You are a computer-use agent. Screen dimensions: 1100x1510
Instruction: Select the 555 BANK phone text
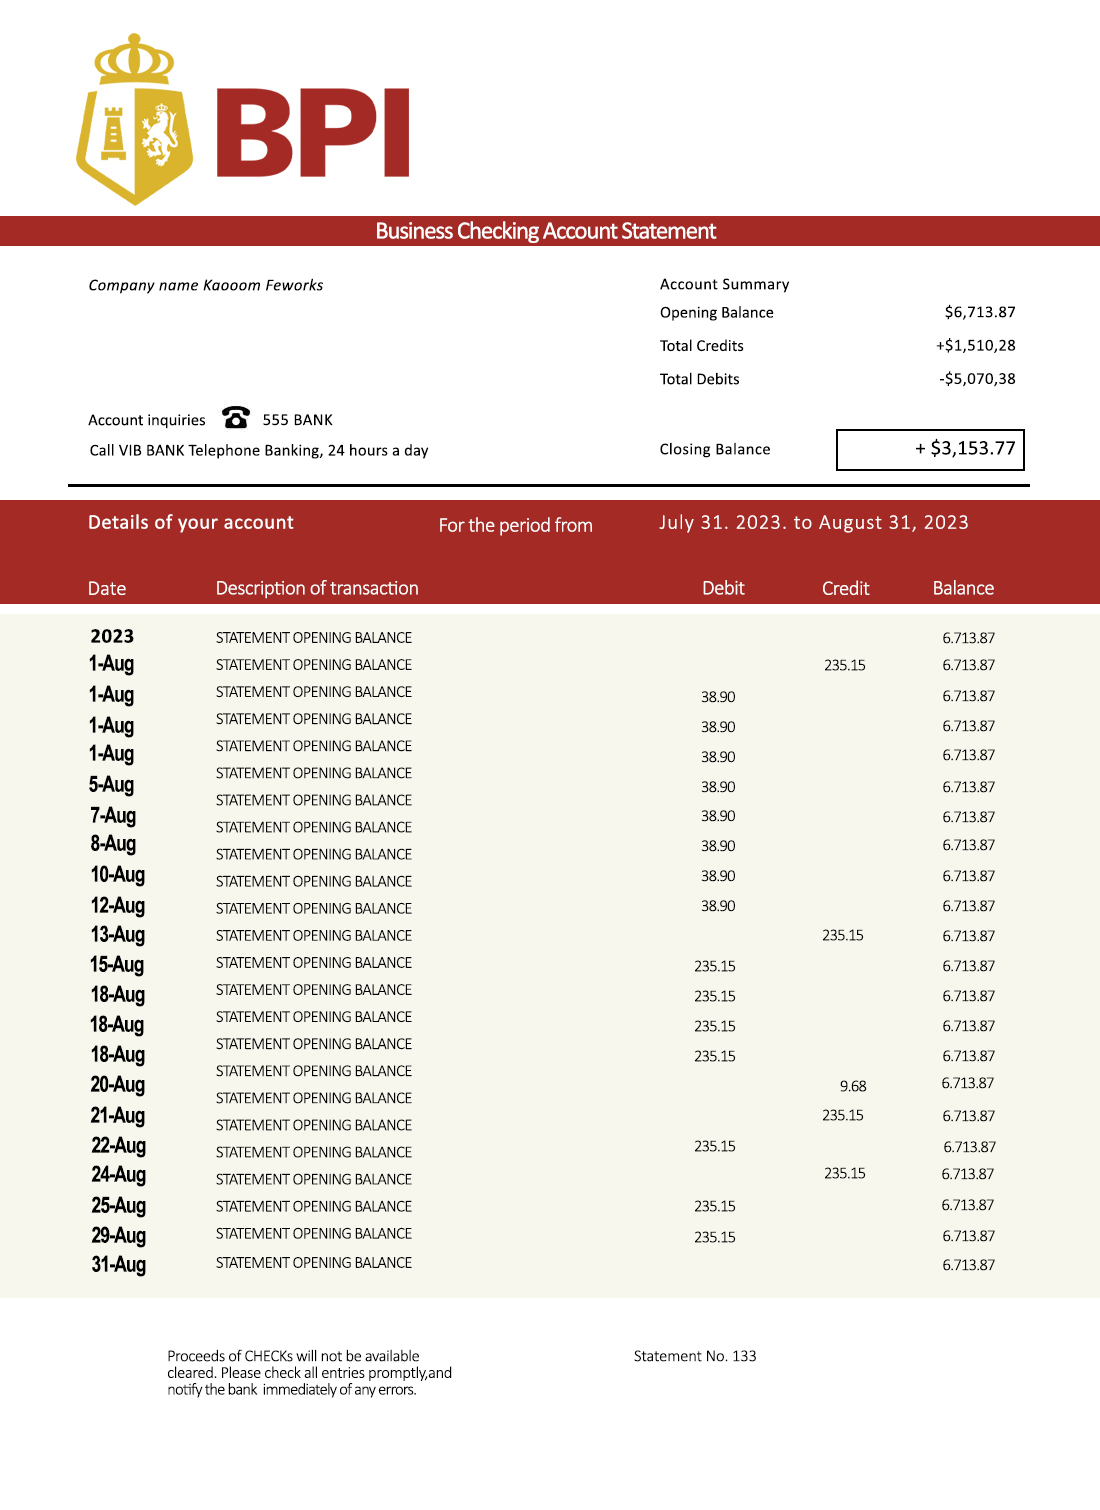click(x=297, y=420)
